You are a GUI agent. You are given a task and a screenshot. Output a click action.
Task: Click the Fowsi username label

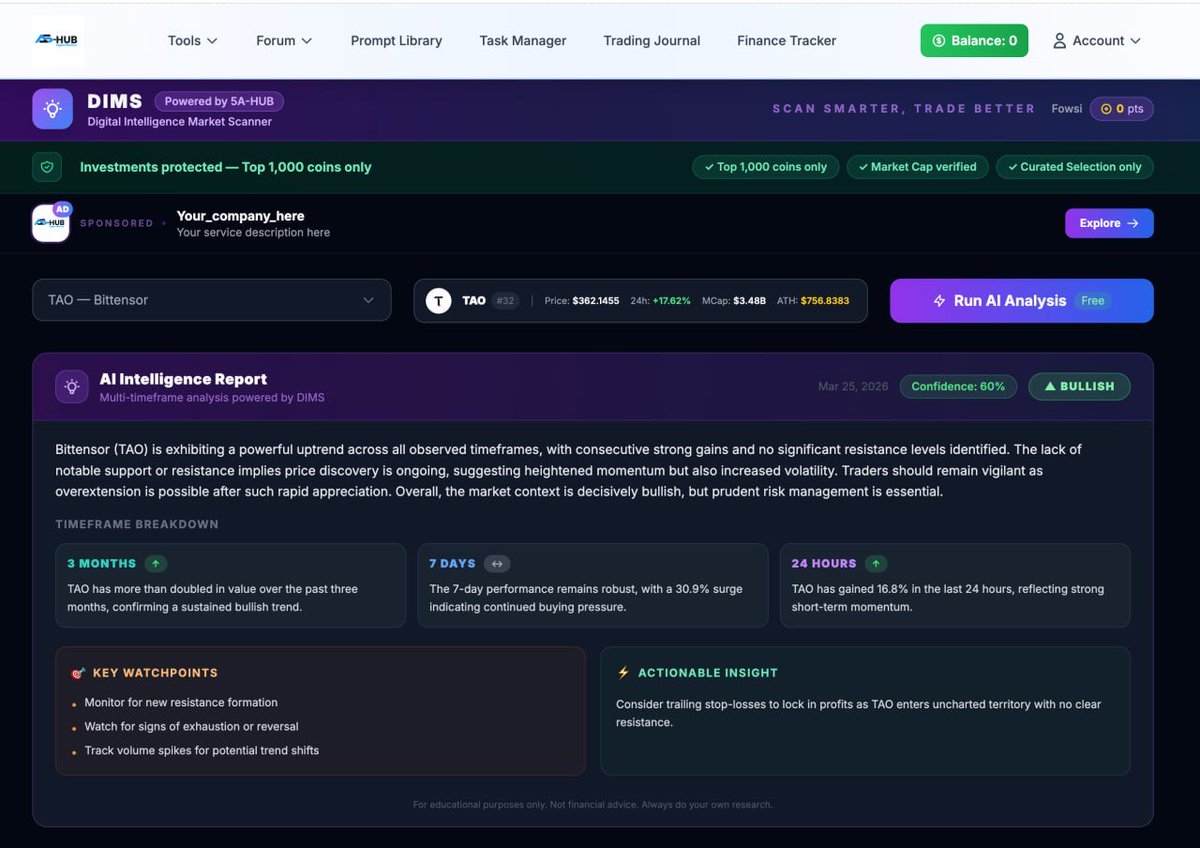(1067, 109)
